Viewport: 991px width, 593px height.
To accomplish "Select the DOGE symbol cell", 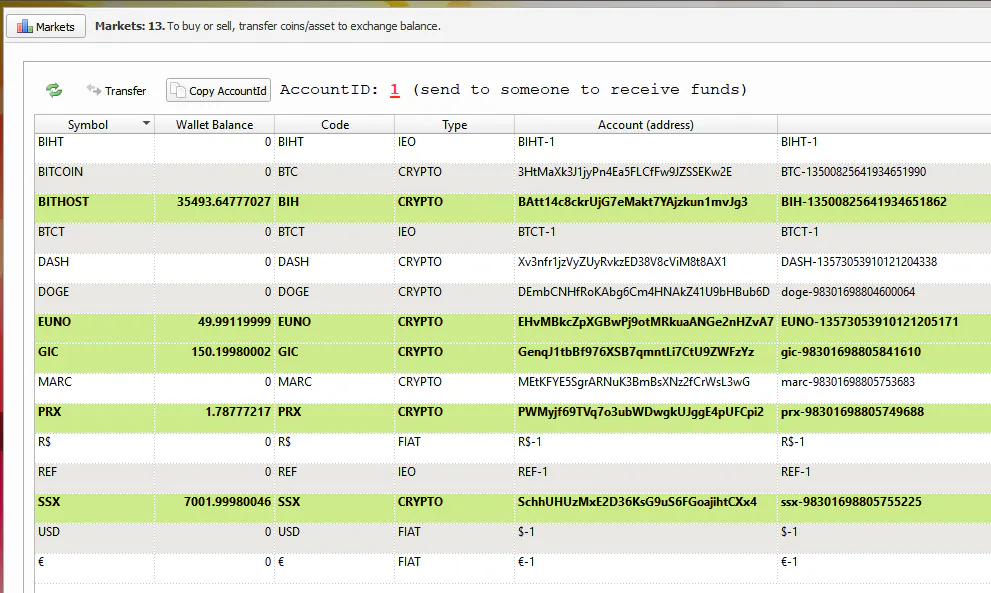I will (94, 298).
